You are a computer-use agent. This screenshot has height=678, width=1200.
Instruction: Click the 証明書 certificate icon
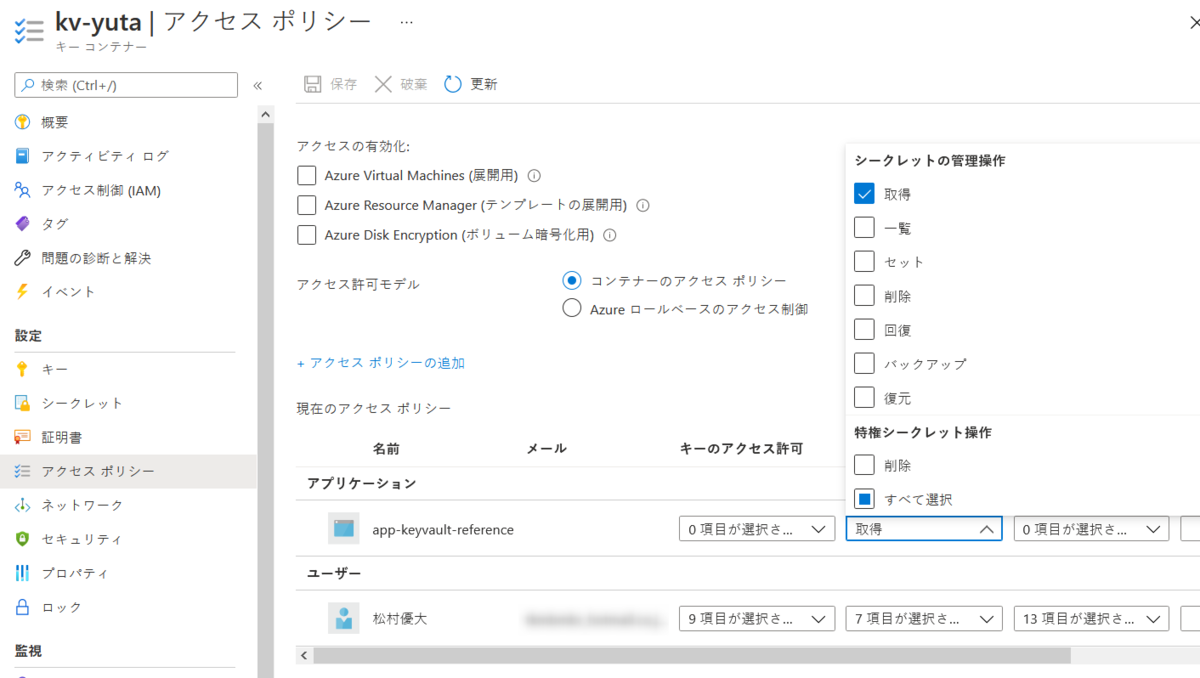pyautogui.click(x=23, y=437)
